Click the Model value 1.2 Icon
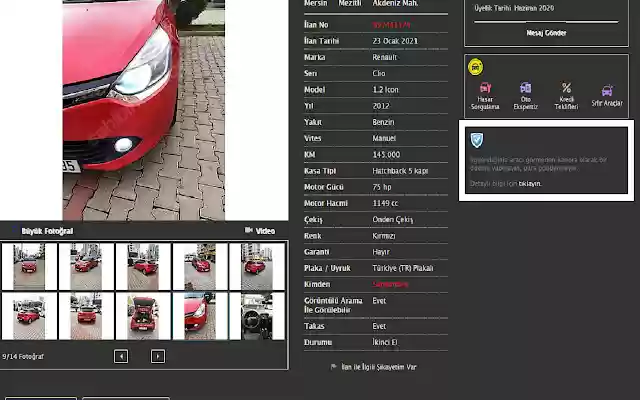Screen dimensions: 640x400 click(385, 90)
